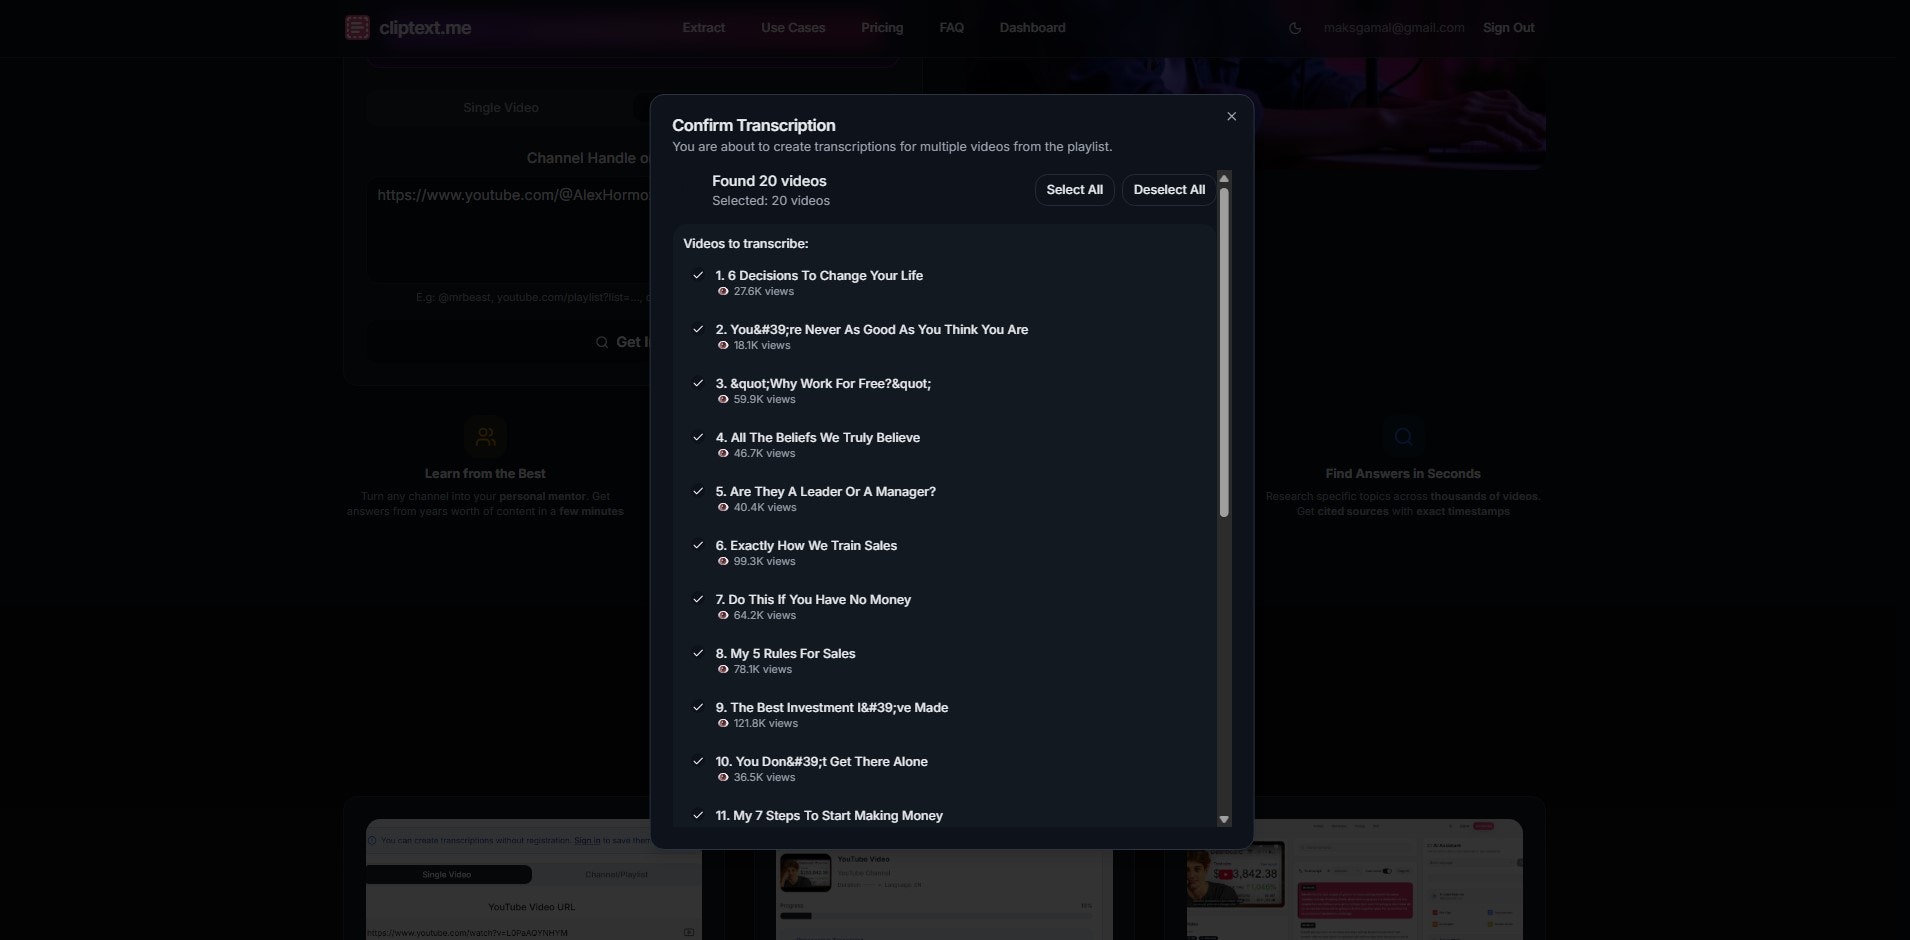Viewport: 1910px width, 940px height.
Task: Uncheck "All The Beliefs We Truly Believe"
Action: pyautogui.click(x=698, y=437)
